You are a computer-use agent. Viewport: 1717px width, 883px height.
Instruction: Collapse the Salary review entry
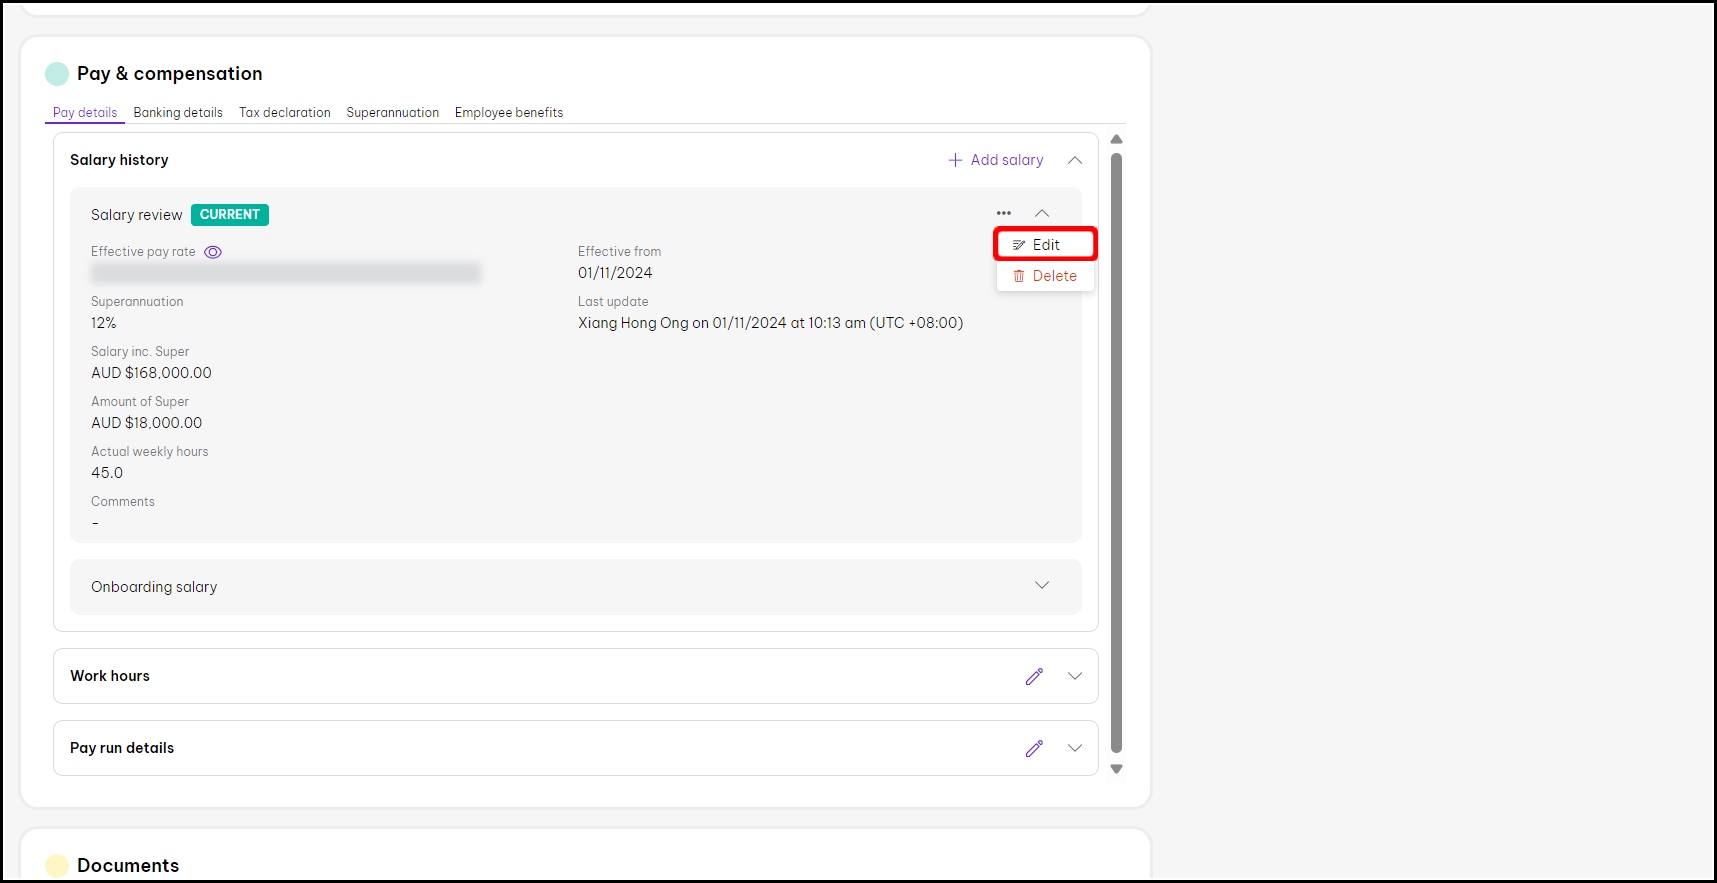(x=1041, y=213)
